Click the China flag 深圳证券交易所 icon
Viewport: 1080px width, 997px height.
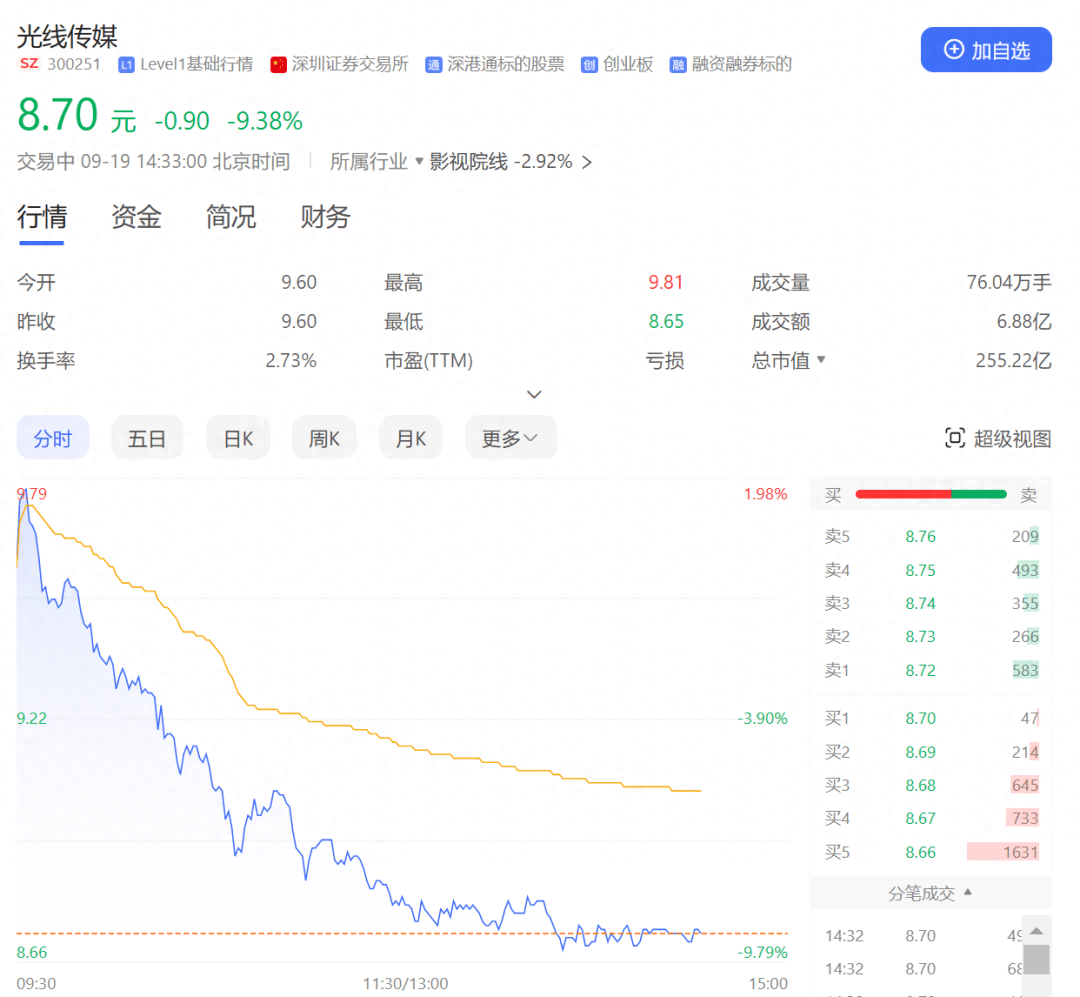pyautogui.click(x=278, y=65)
